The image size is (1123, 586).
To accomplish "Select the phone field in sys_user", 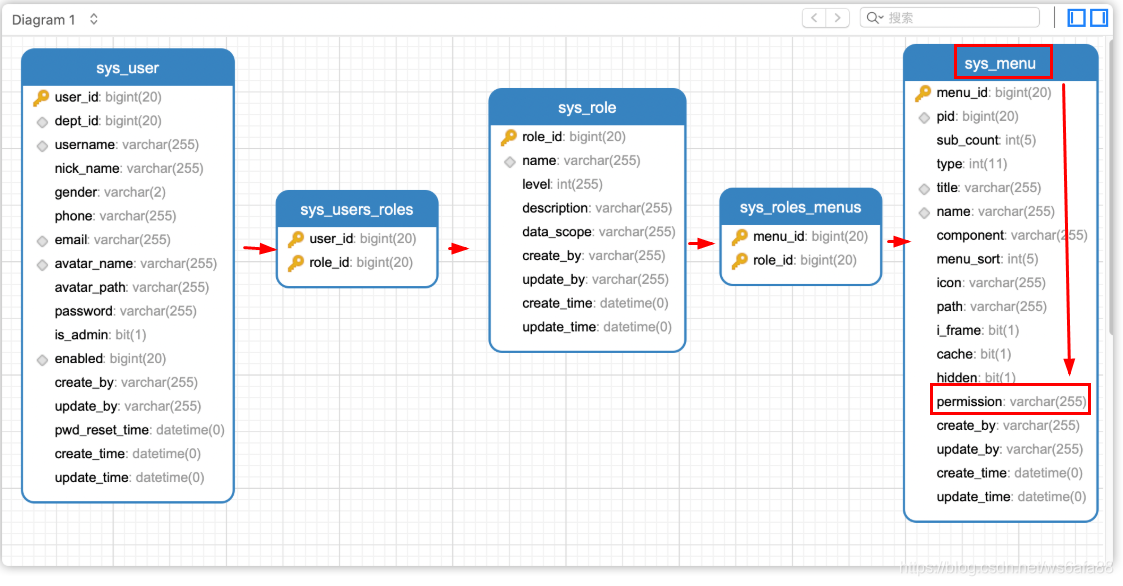I will pyautogui.click(x=115, y=216).
